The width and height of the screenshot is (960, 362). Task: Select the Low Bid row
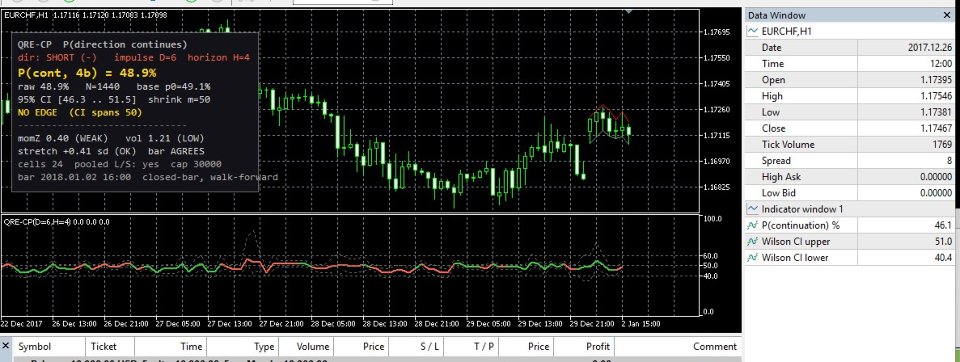[849, 193]
